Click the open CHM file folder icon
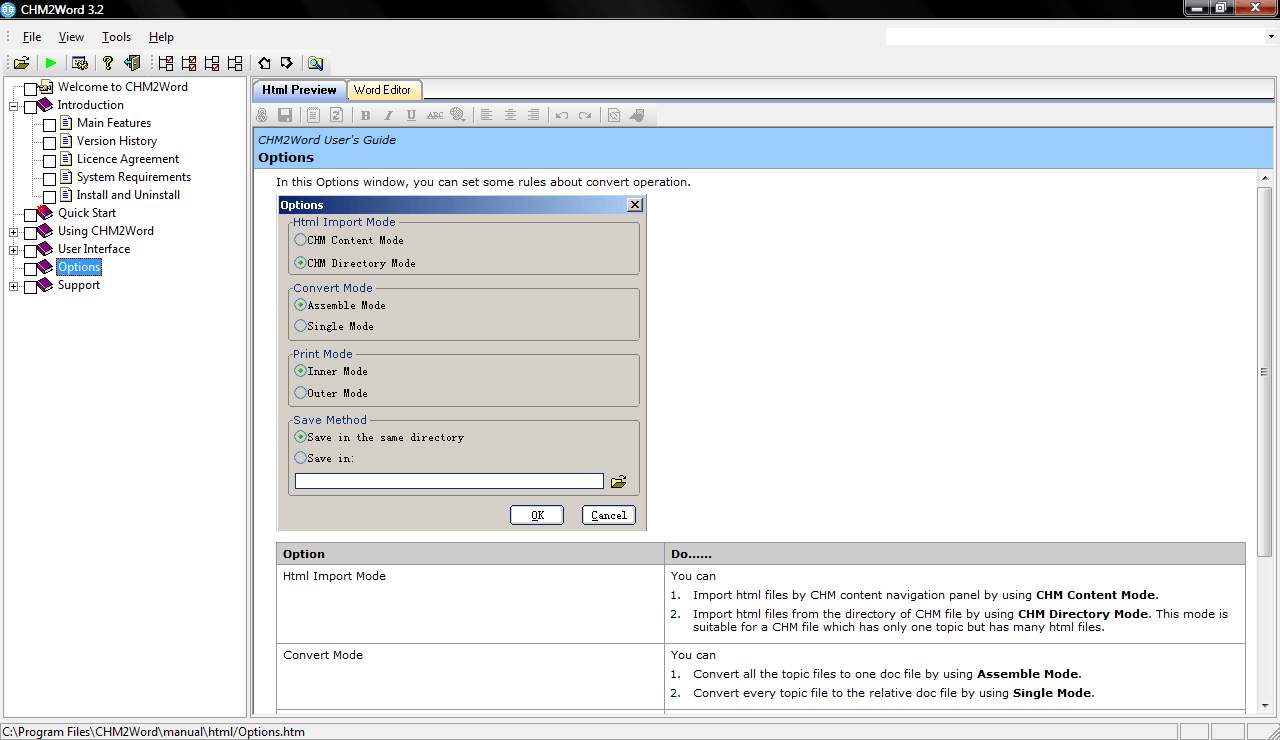Viewport: 1280px width, 740px height. click(21, 63)
